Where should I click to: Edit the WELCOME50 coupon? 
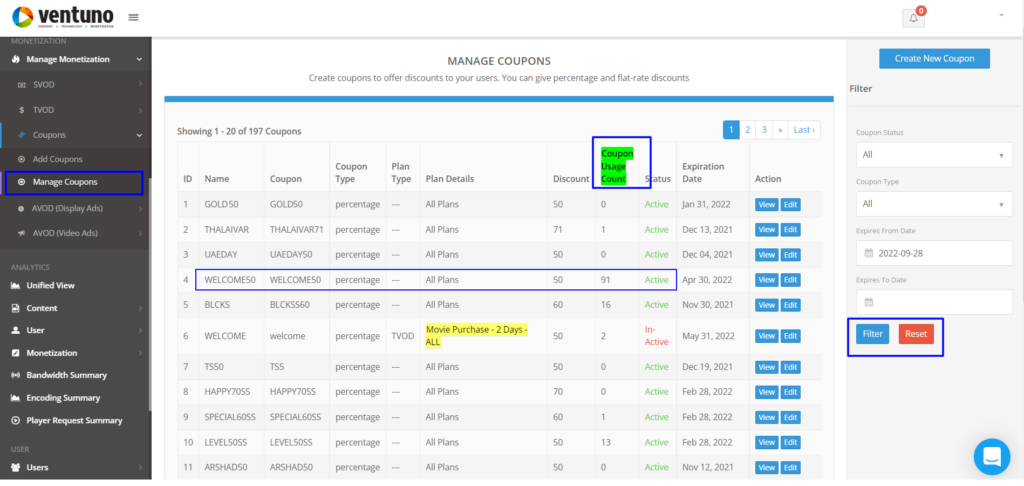(x=790, y=280)
